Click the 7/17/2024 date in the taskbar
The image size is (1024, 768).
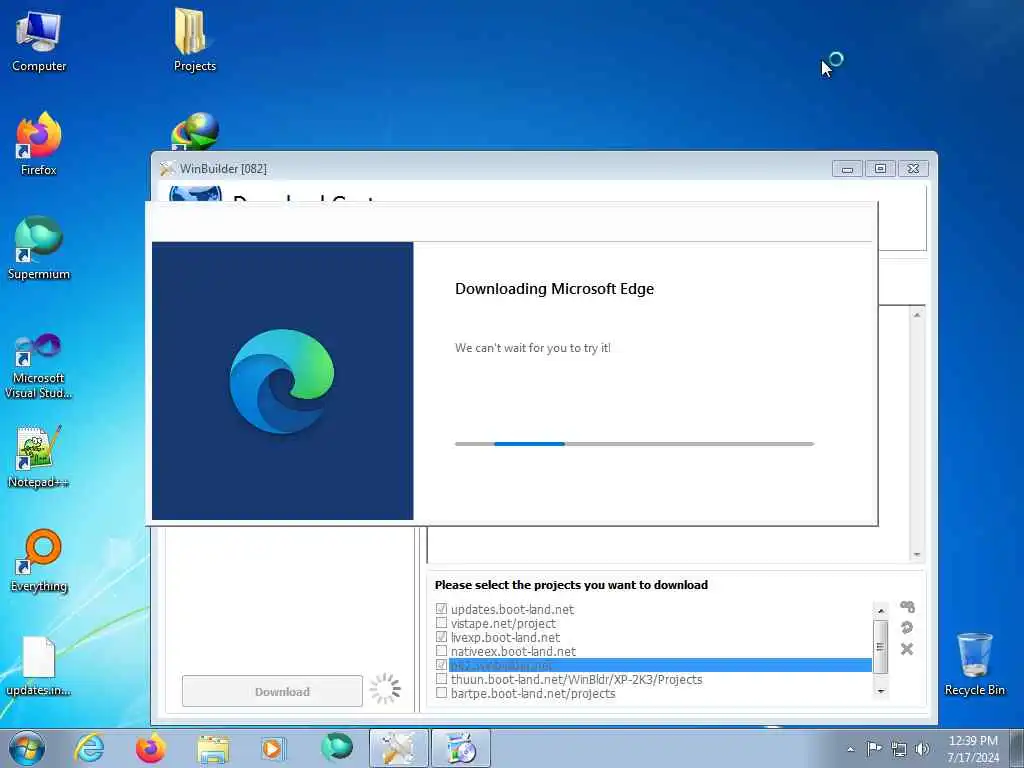pos(973,758)
